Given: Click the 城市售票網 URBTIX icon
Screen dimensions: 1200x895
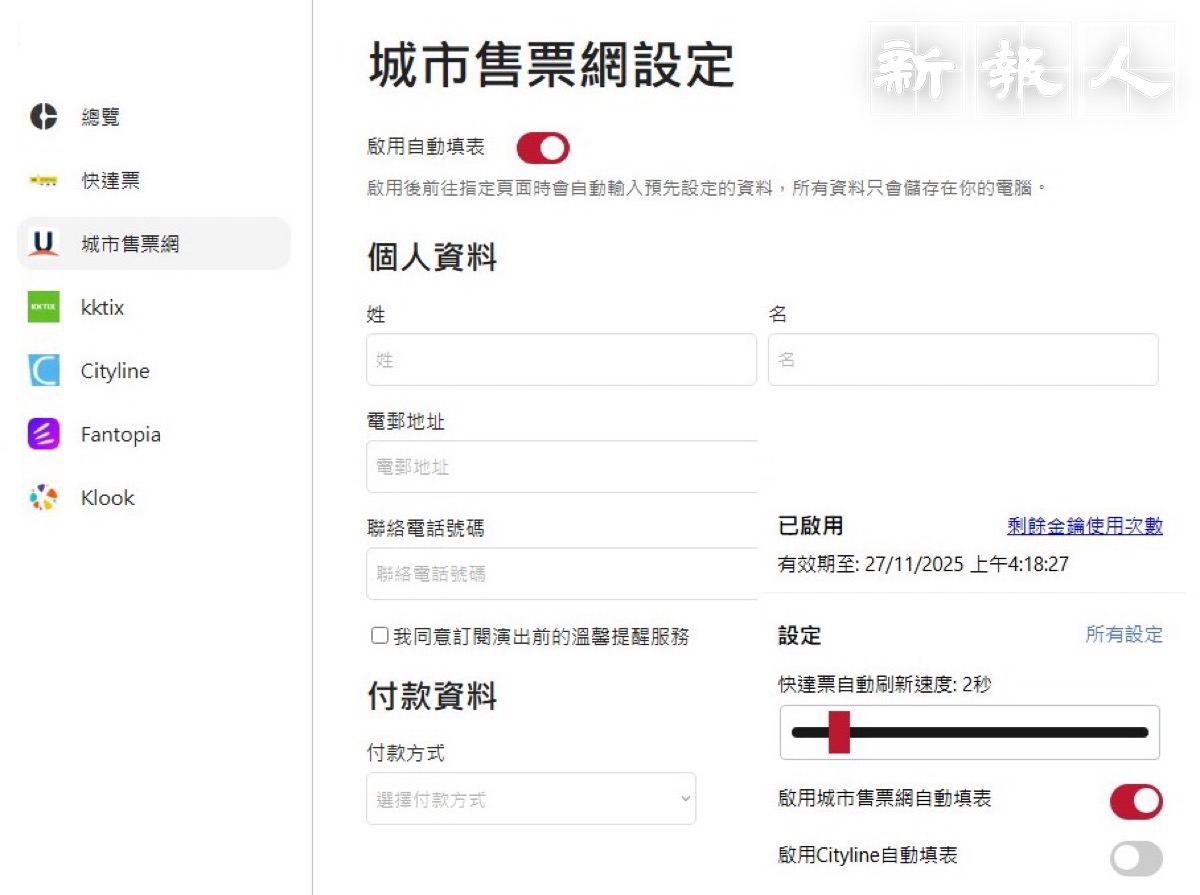Looking at the screenshot, I should [43, 243].
